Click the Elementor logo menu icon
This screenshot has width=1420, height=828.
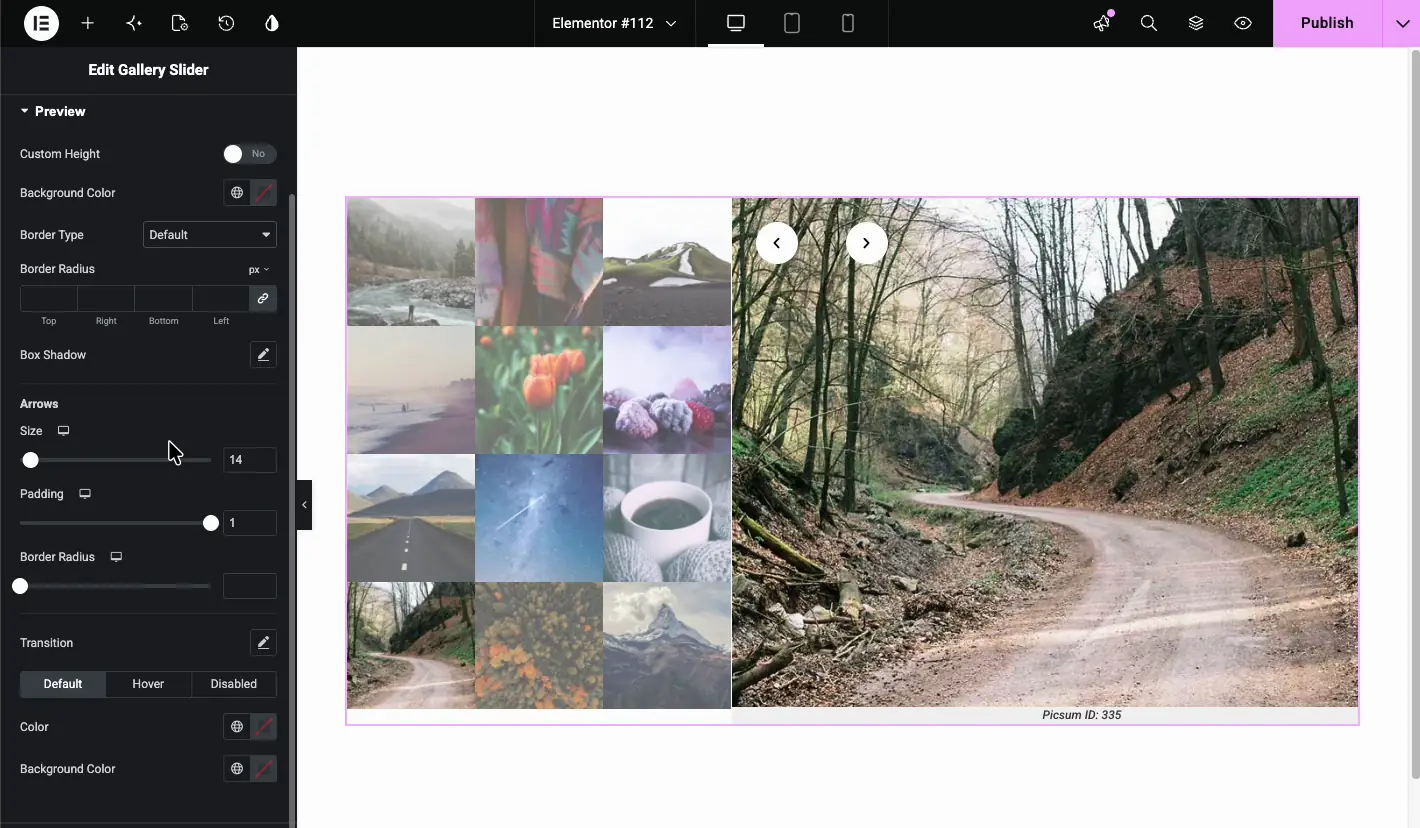pyautogui.click(x=42, y=23)
